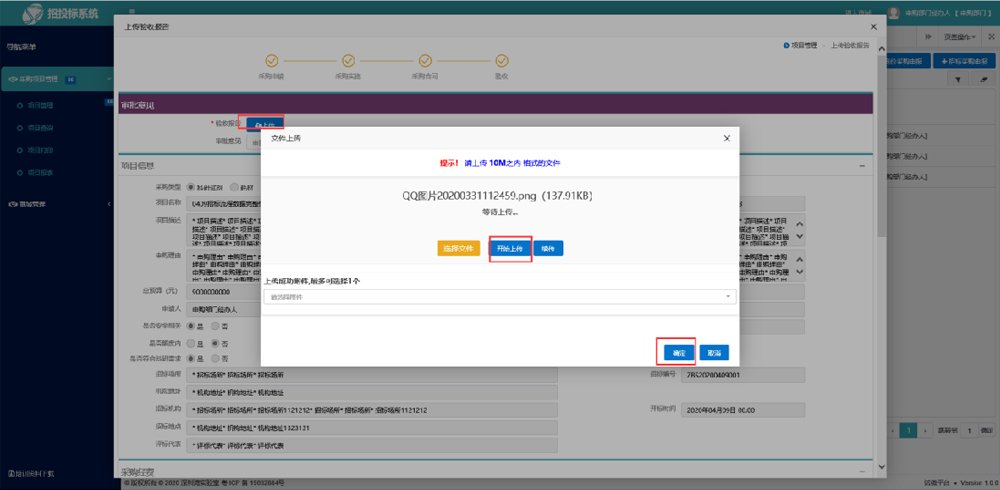Viewport: 1000px width, 490px height.
Task: Click the filter funnel icon
Action: (959, 79)
